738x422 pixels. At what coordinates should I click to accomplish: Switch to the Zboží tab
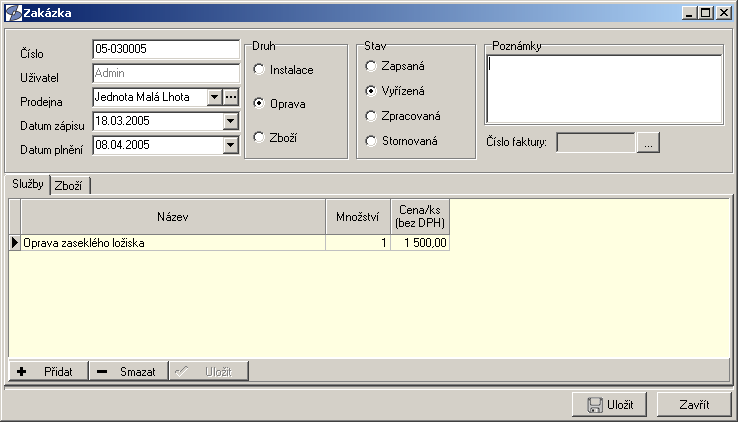point(69,185)
